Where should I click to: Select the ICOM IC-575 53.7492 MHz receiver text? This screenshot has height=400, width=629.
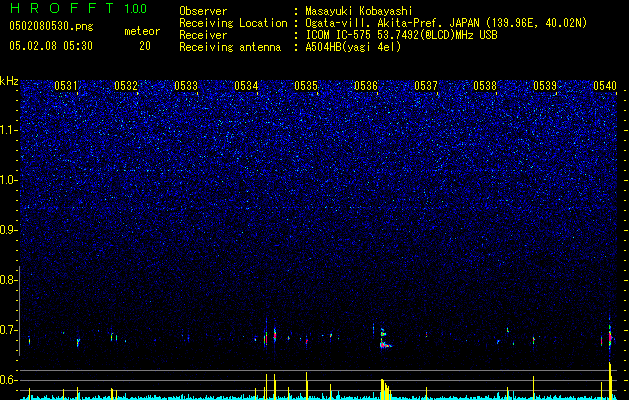coord(401,35)
